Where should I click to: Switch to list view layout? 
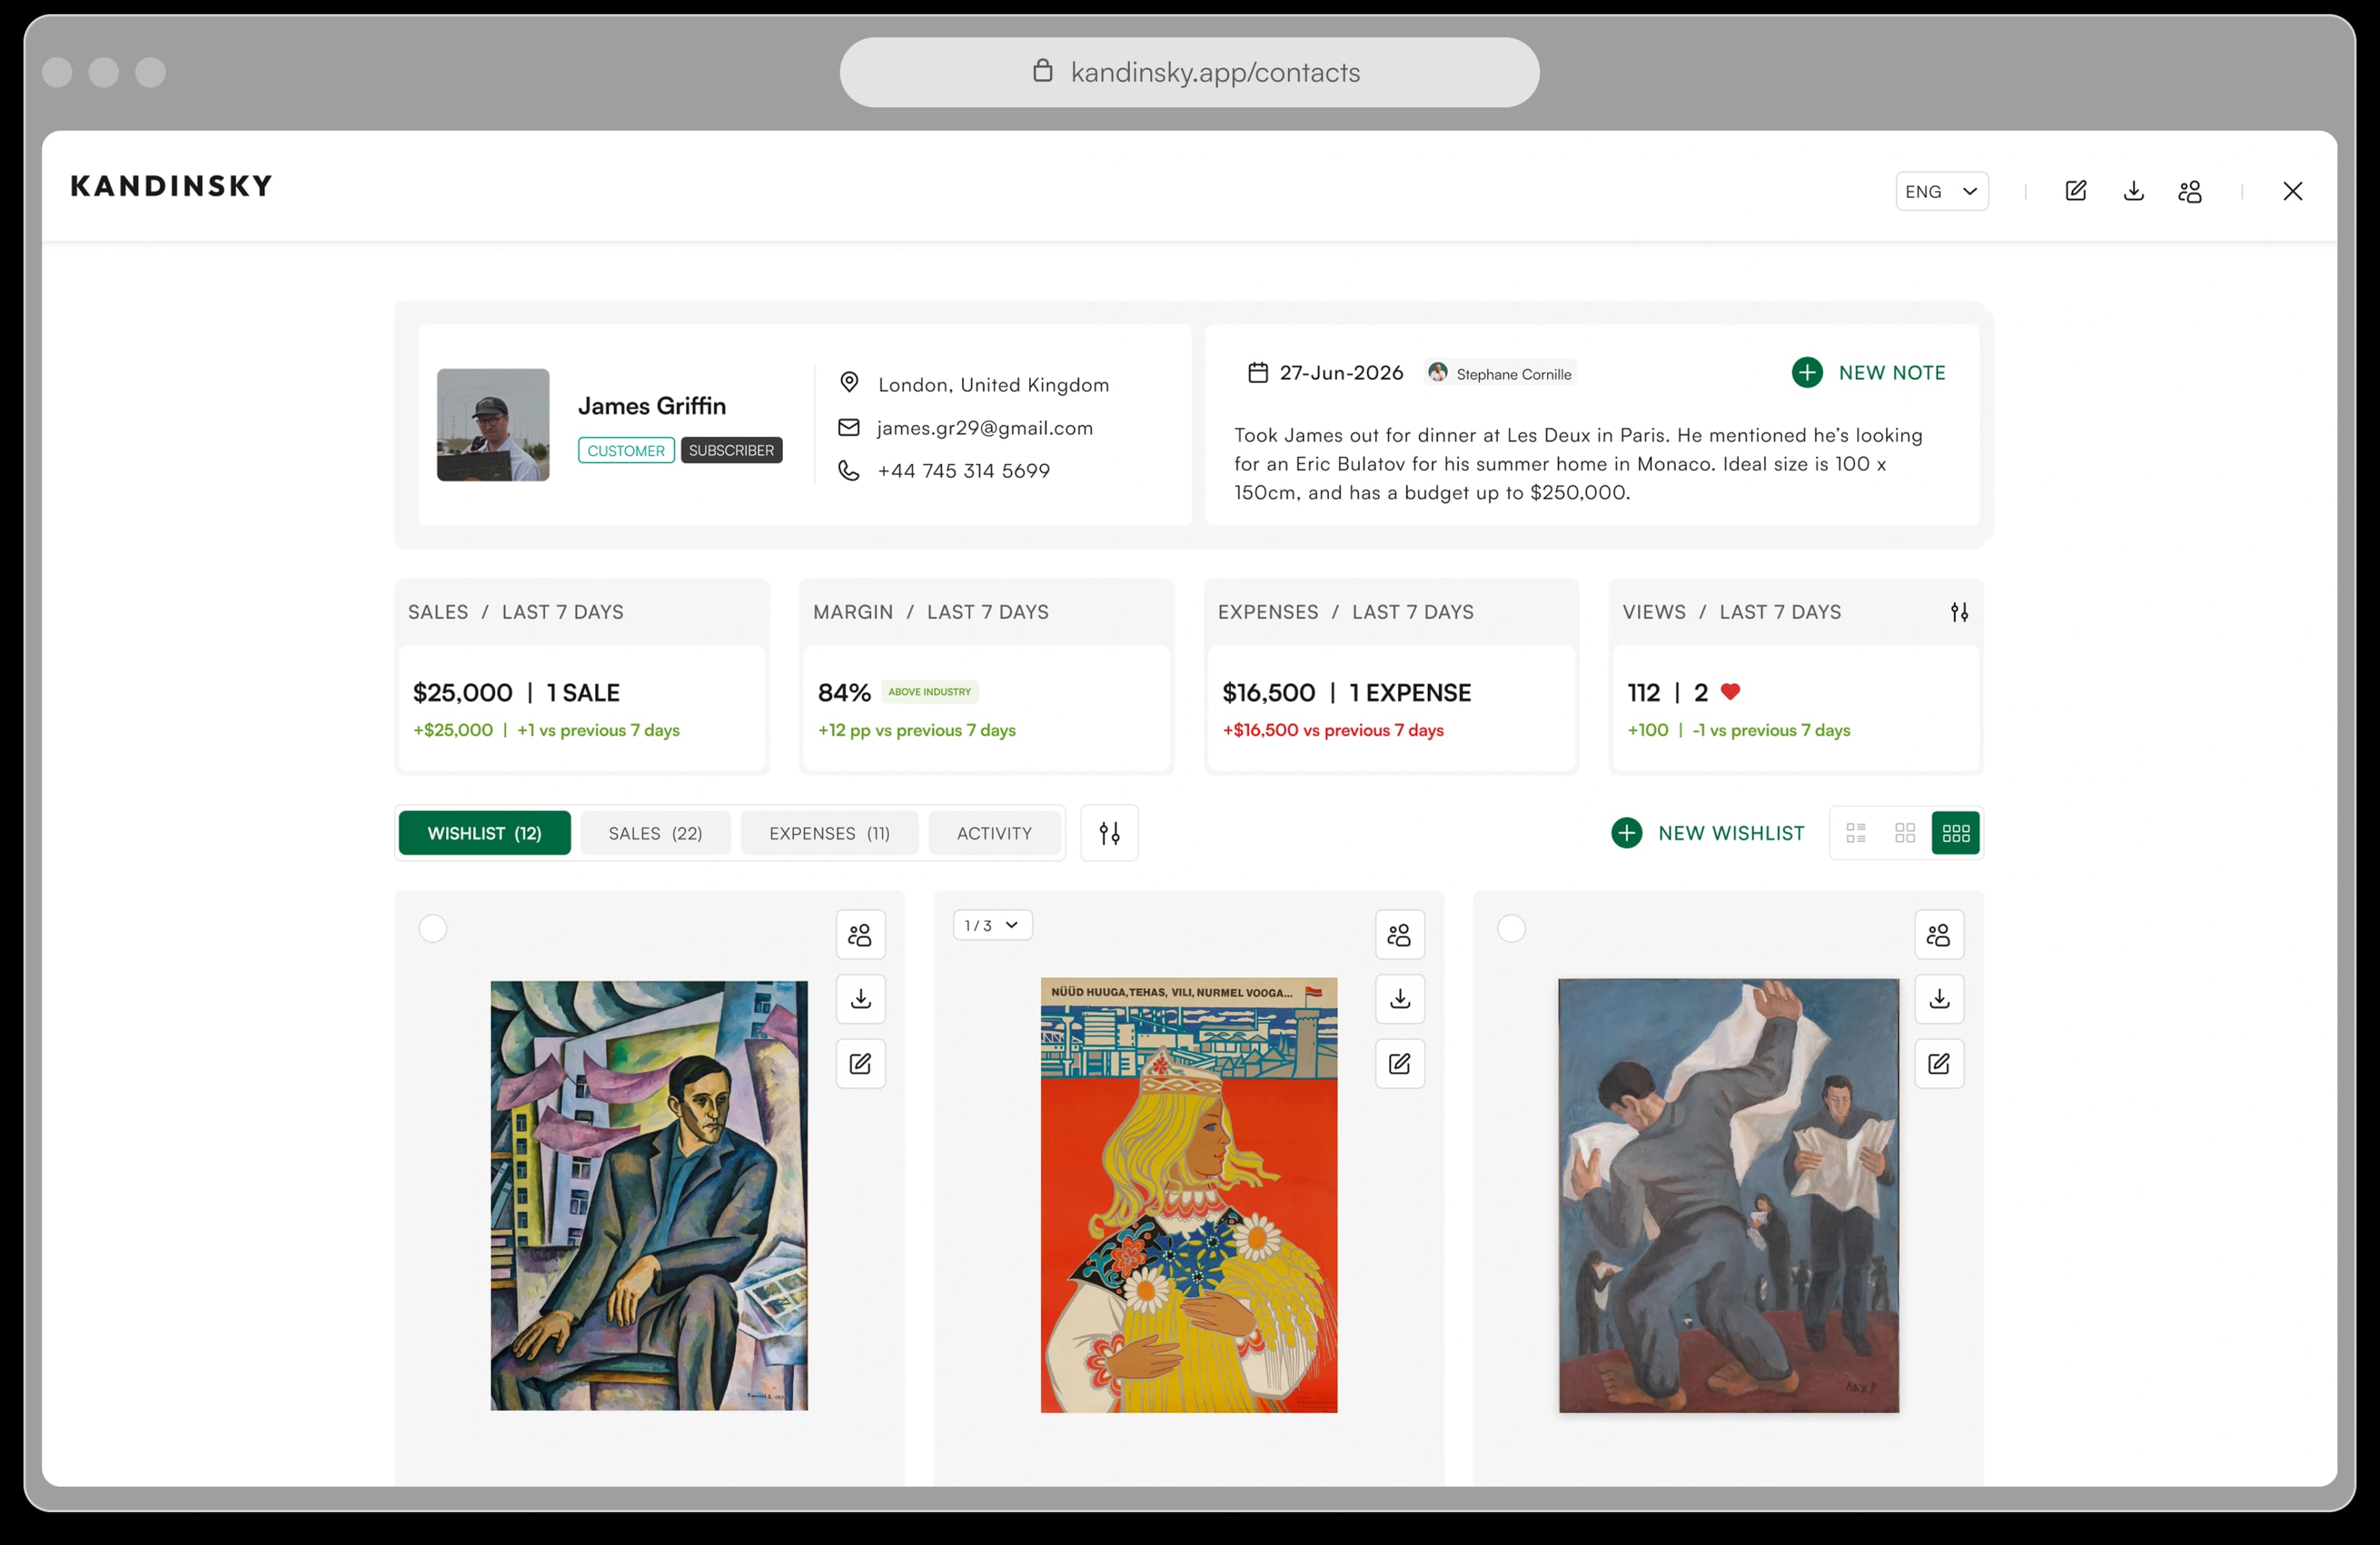[1856, 832]
